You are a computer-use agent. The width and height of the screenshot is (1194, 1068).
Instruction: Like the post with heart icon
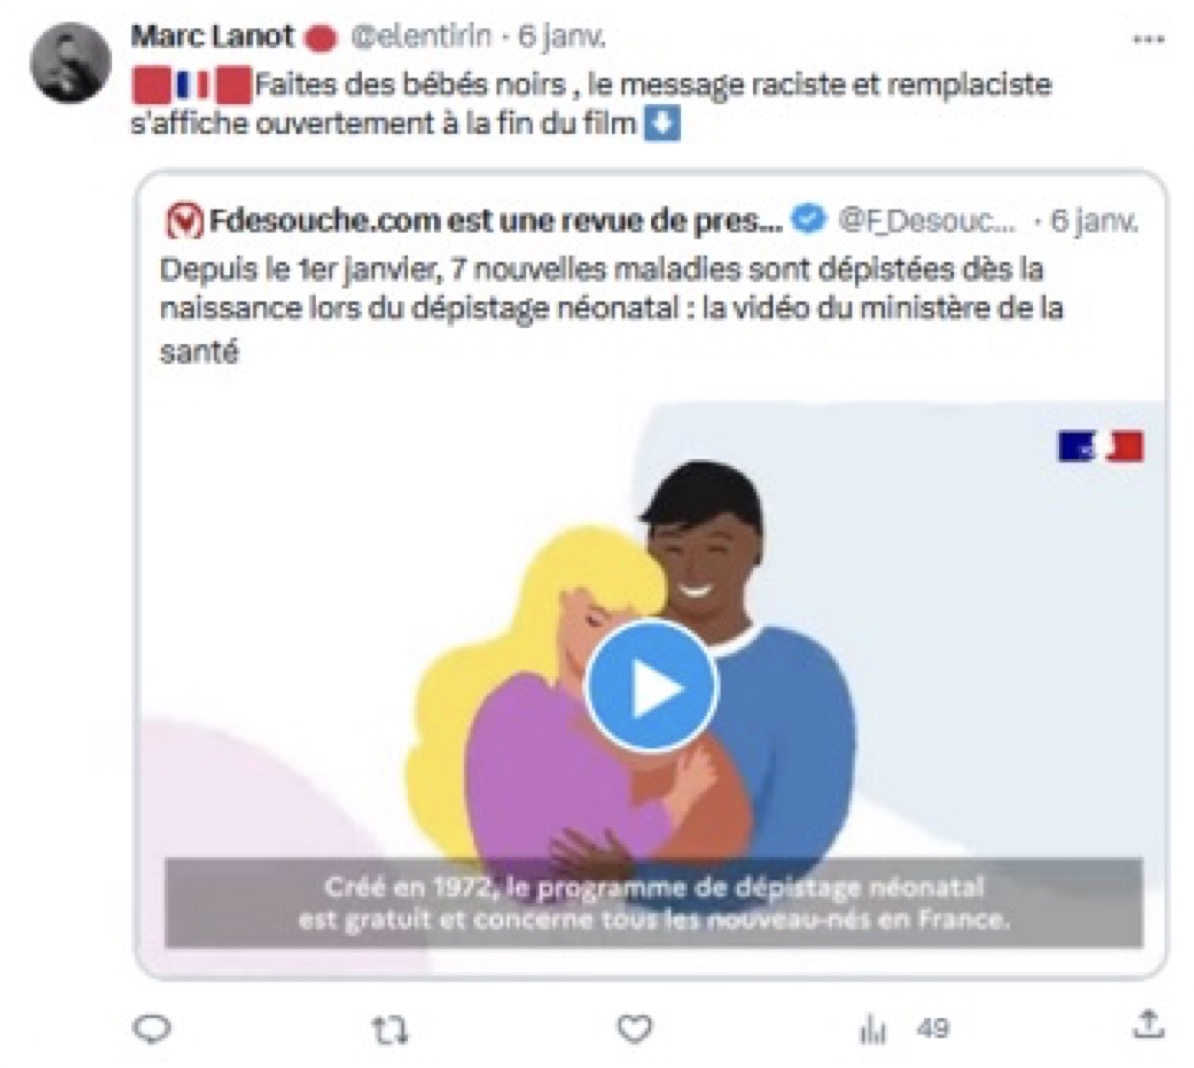(x=634, y=1029)
